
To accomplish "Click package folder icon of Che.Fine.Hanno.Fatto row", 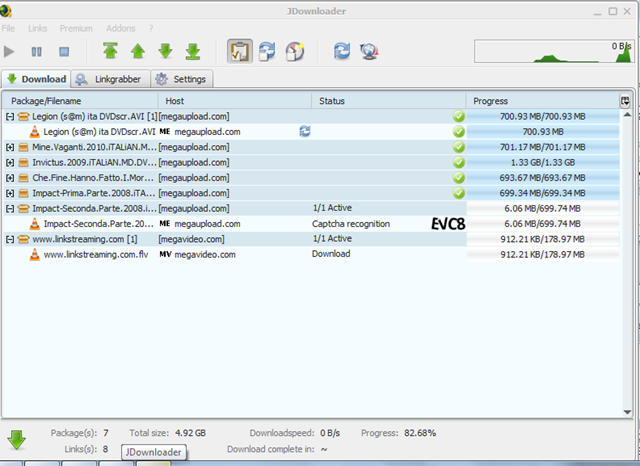I will pos(24,178).
